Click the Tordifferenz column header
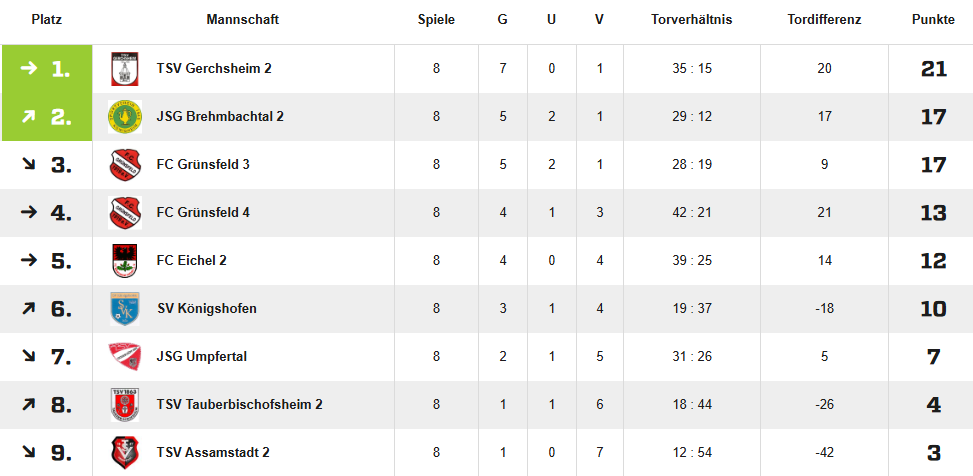973x476 pixels. coord(825,20)
